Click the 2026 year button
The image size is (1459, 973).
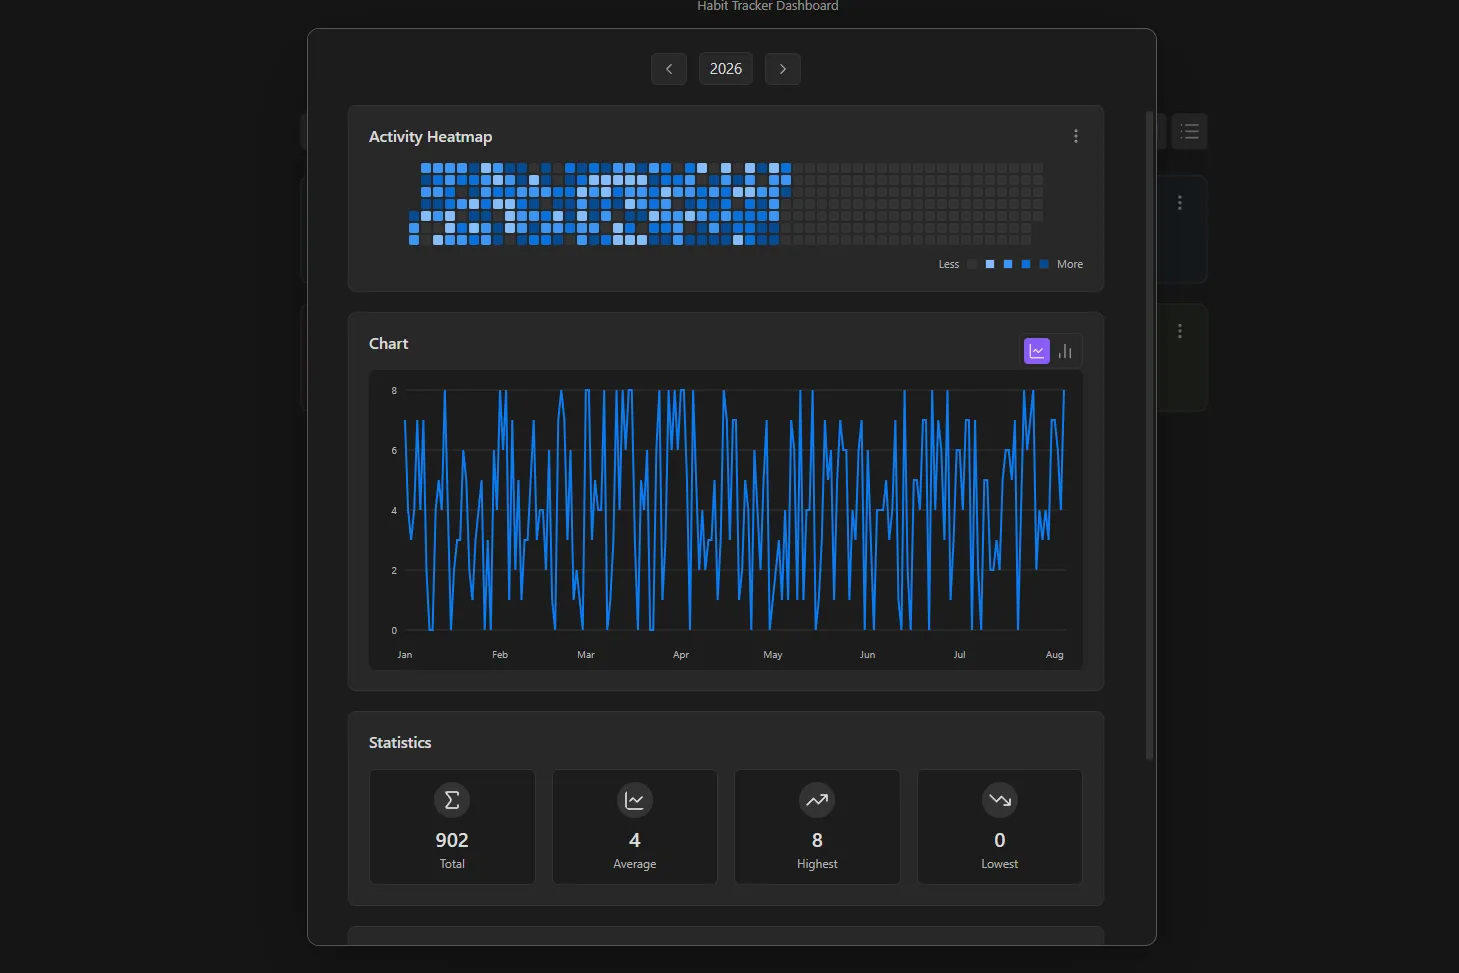pos(726,69)
